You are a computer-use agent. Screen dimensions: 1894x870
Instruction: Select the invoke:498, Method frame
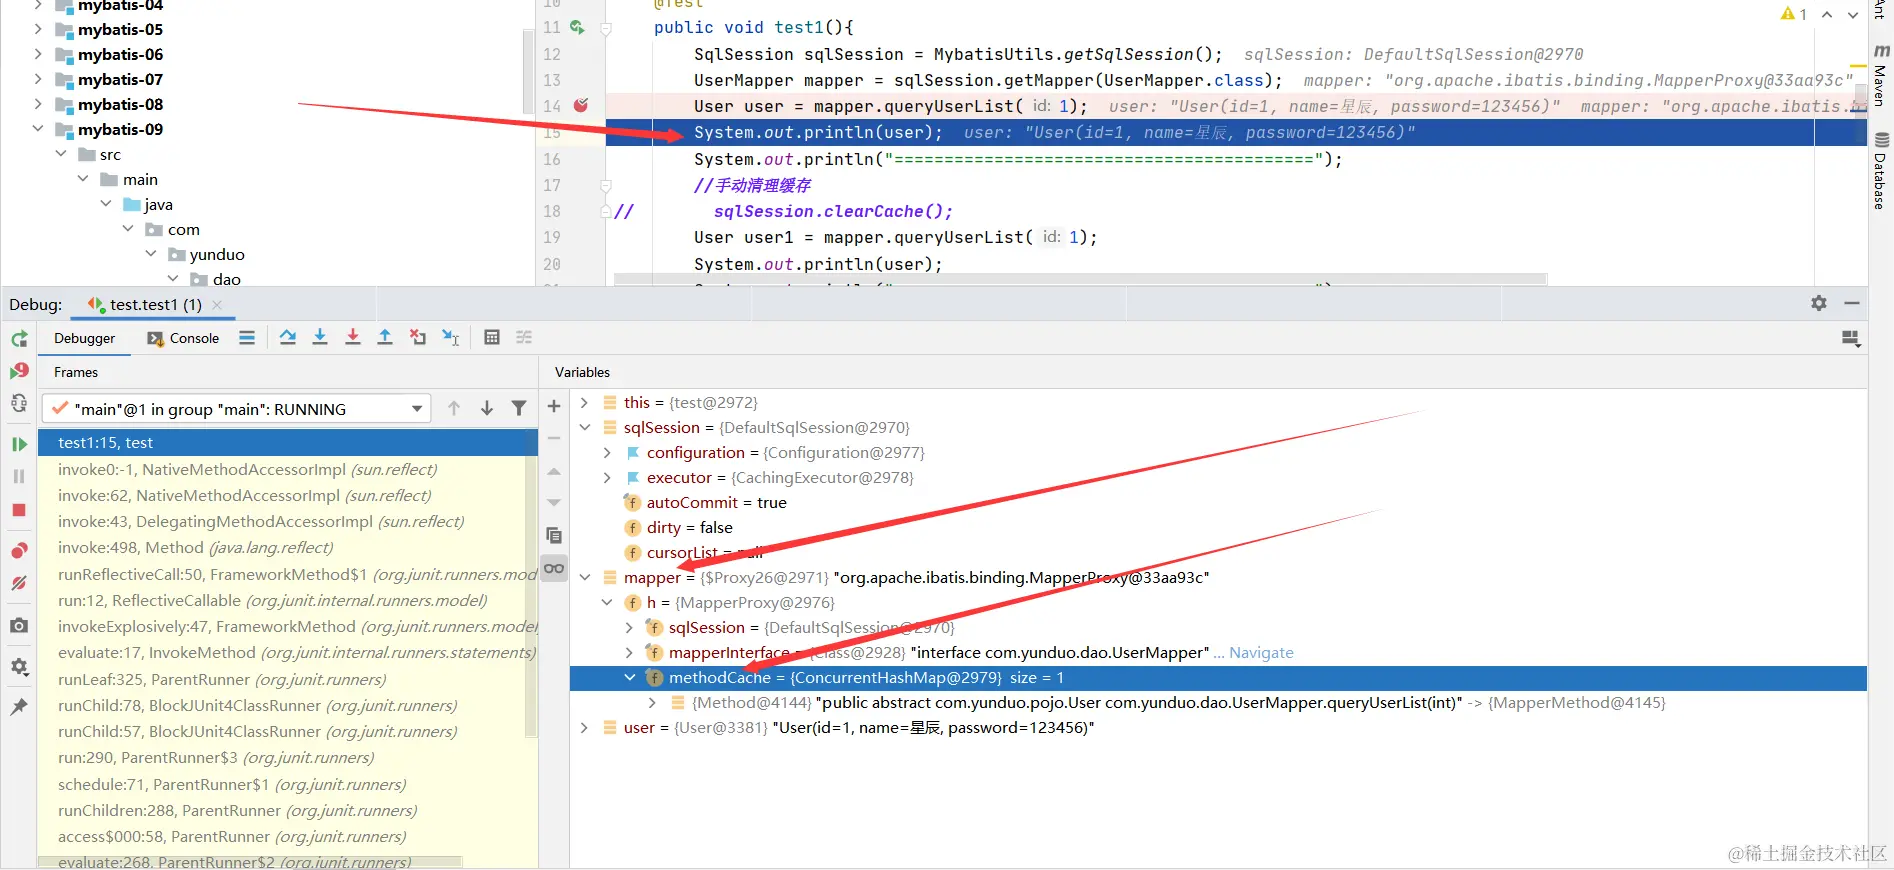[288, 548]
